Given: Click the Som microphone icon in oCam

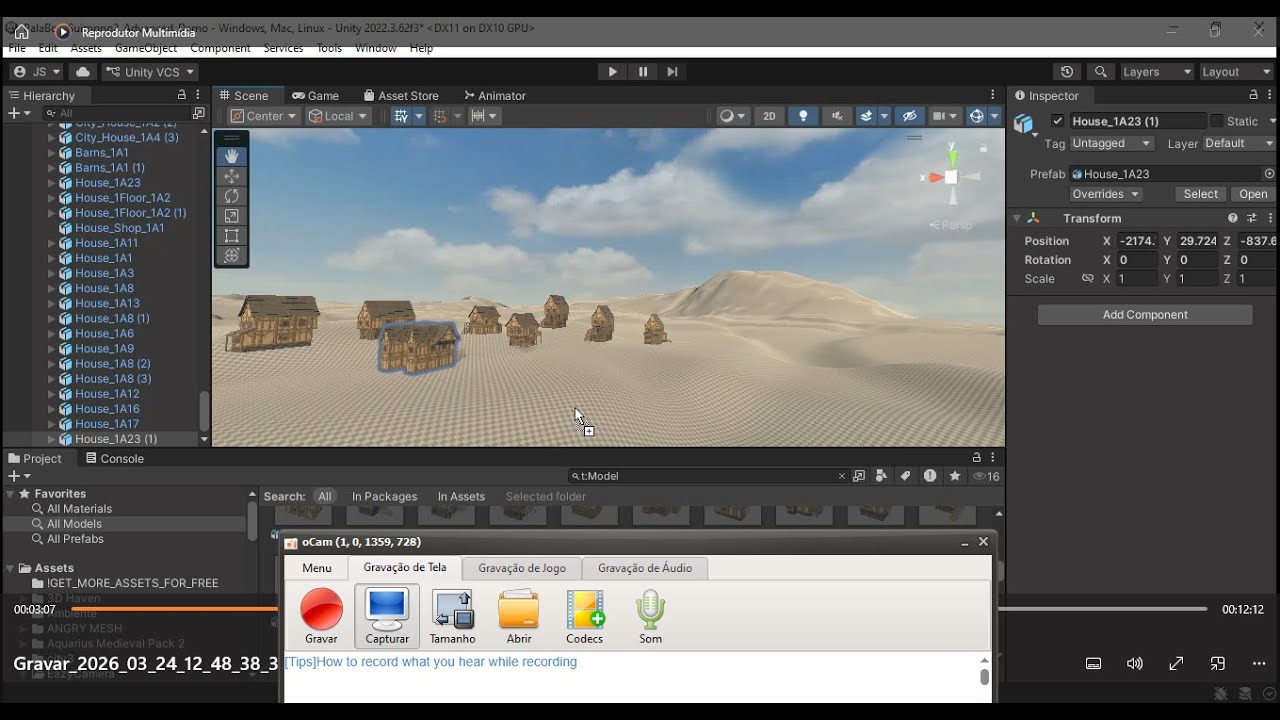Looking at the screenshot, I should pos(651,617).
